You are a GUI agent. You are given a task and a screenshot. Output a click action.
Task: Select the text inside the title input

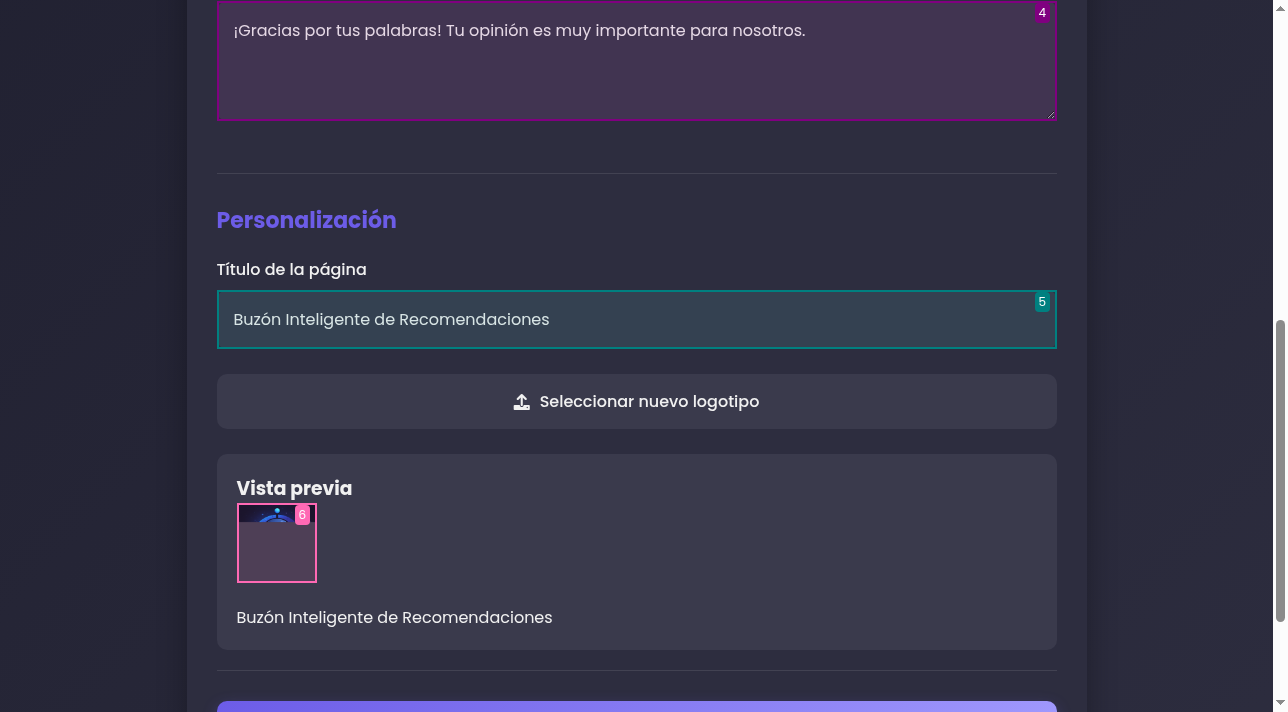click(391, 319)
